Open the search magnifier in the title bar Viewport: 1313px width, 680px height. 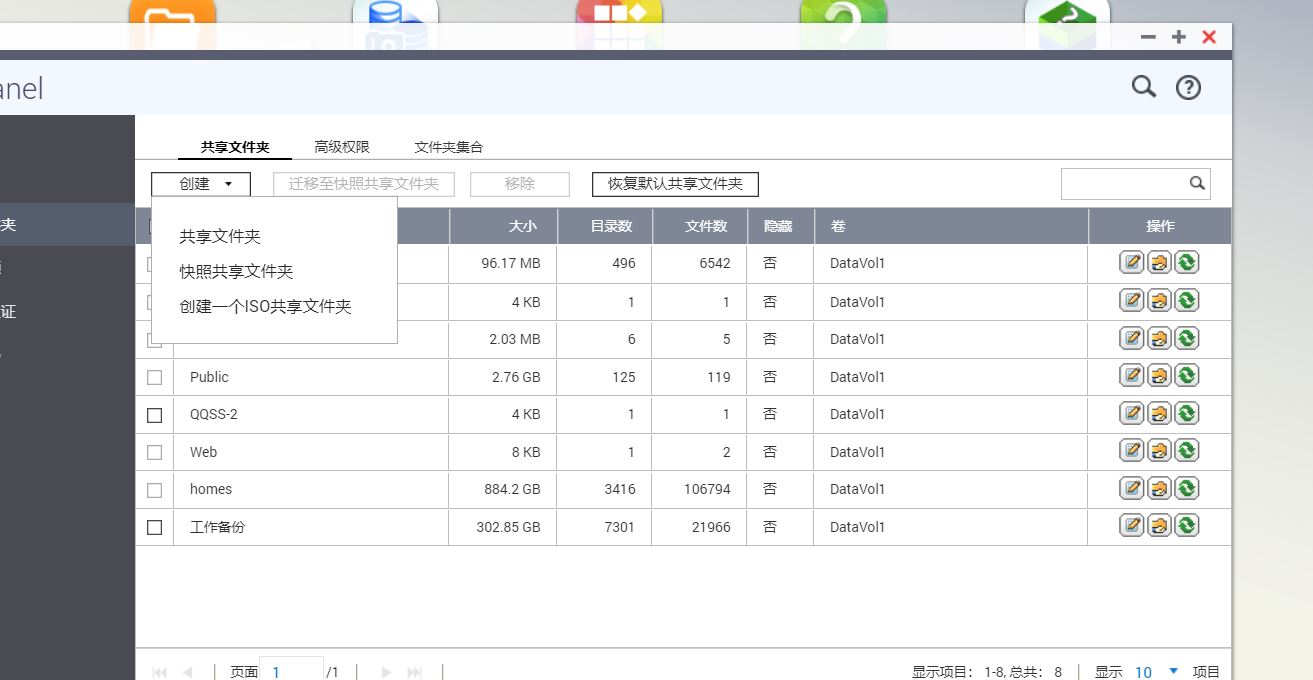coord(1142,87)
